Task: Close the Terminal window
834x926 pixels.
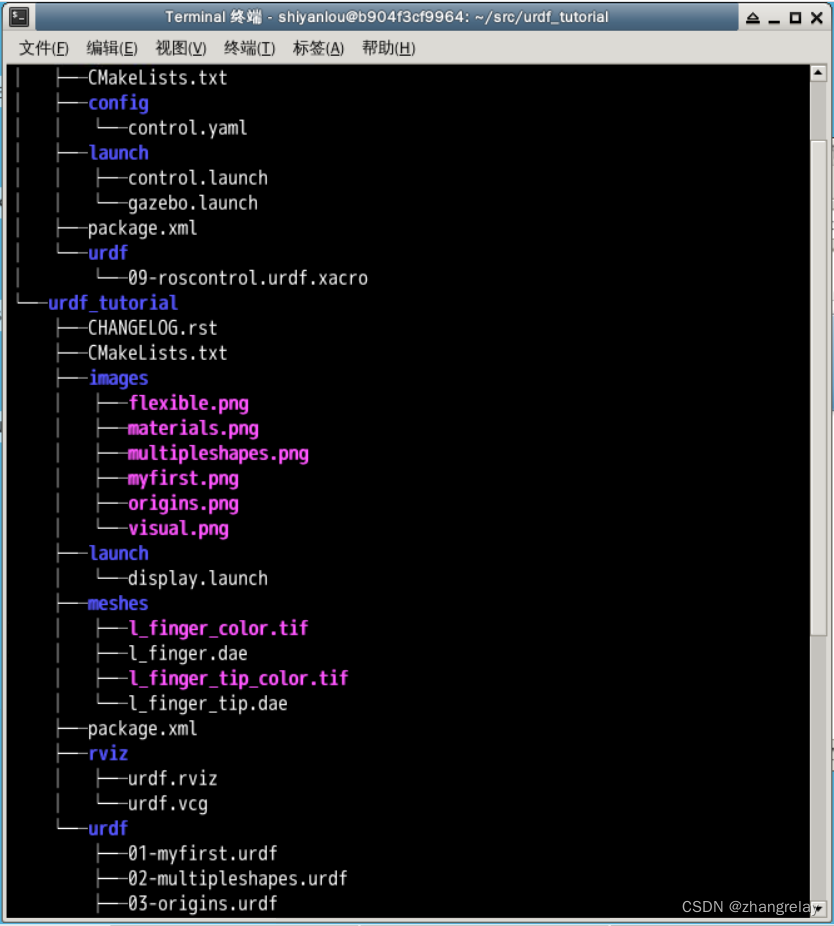Action: 817,18
